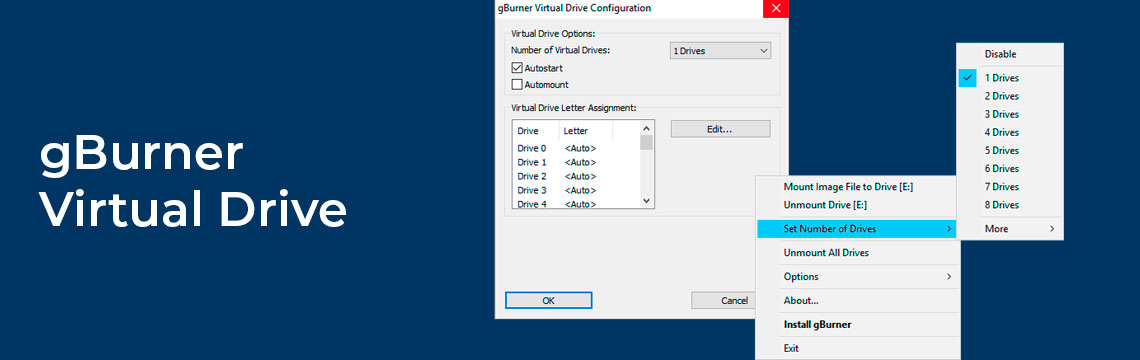
Task: Click the Cancel button in the dialog
Action: (723, 300)
